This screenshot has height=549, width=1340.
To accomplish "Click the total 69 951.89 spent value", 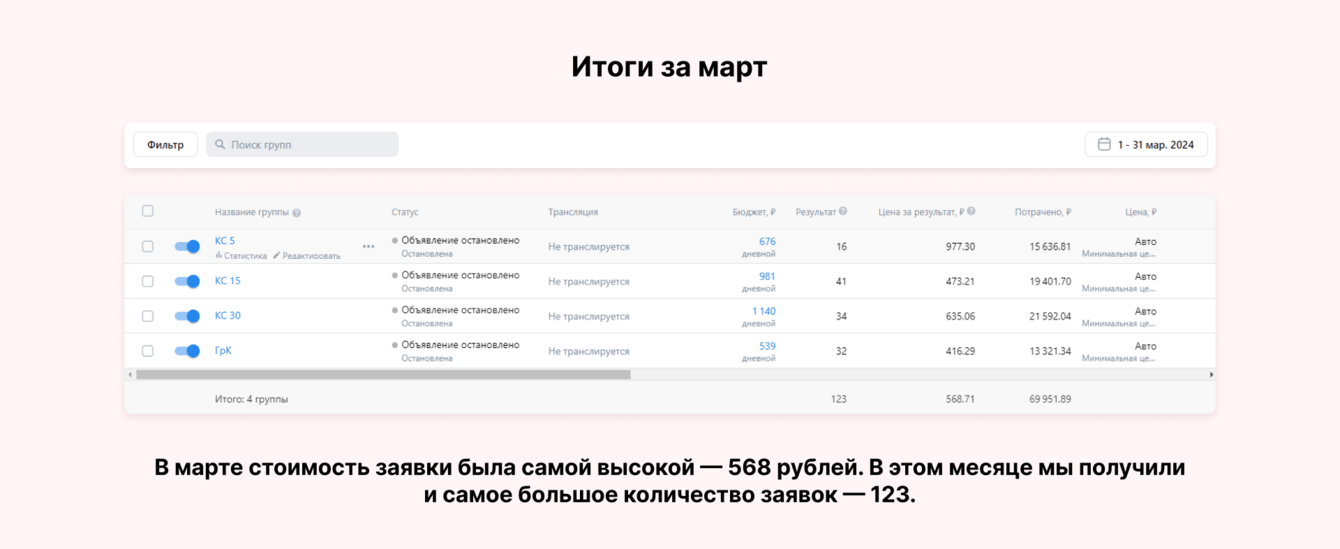I will [x=1050, y=399].
